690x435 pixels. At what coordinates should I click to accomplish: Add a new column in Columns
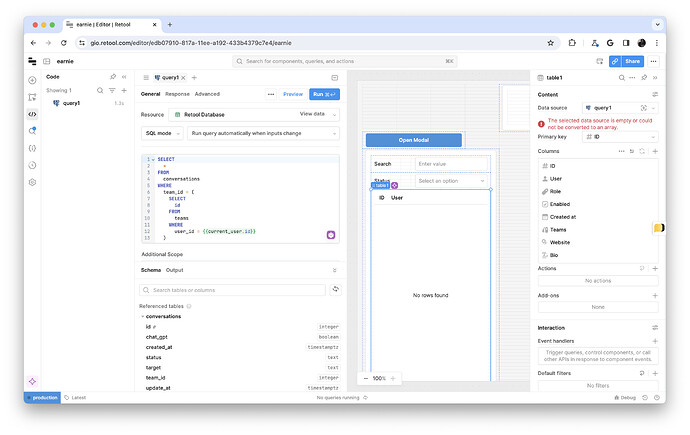(655, 151)
